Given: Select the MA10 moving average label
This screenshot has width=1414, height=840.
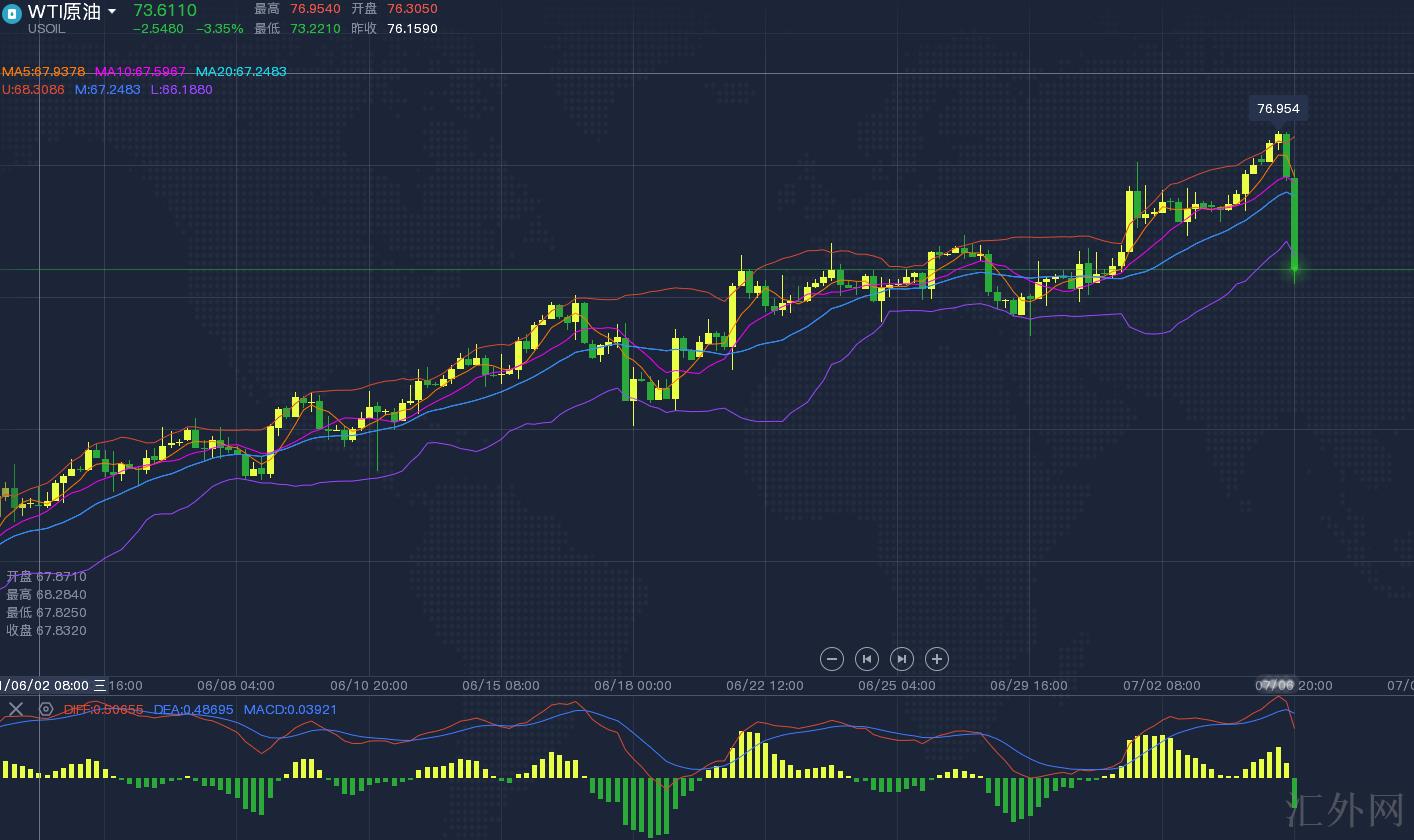Looking at the screenshot, I should [x=140, y=72].
